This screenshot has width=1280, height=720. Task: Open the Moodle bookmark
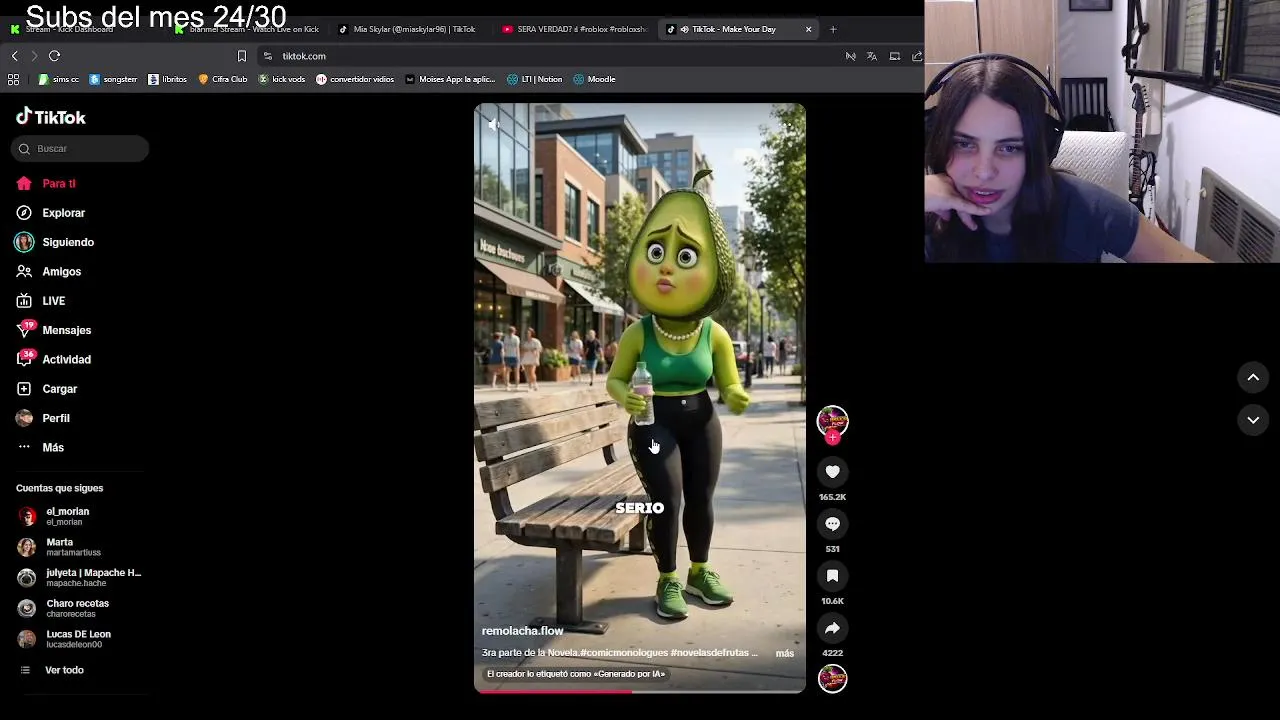pyautogui.click(x=594, y=79)
